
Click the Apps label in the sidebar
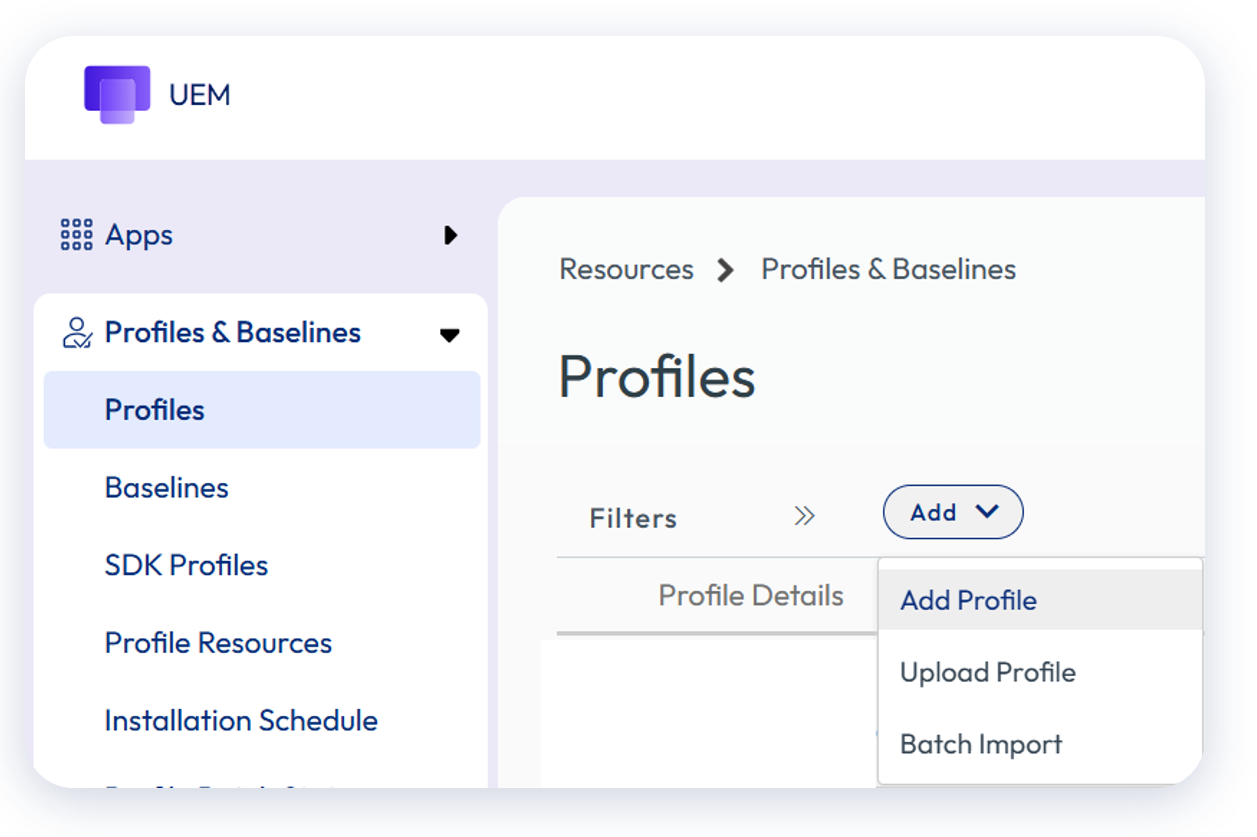139,236
